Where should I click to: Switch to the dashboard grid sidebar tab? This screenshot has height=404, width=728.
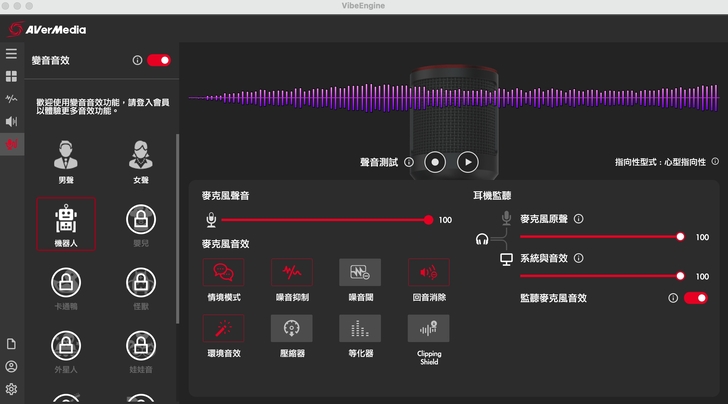point(12,76)
